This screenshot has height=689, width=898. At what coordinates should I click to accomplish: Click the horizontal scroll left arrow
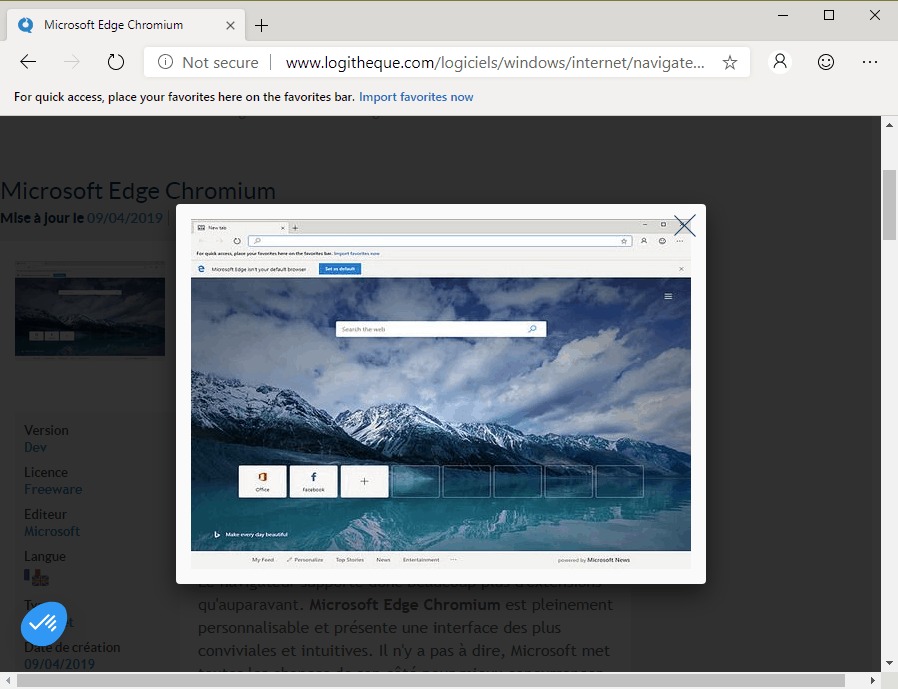pyautogui.click(x=7, y=680)
